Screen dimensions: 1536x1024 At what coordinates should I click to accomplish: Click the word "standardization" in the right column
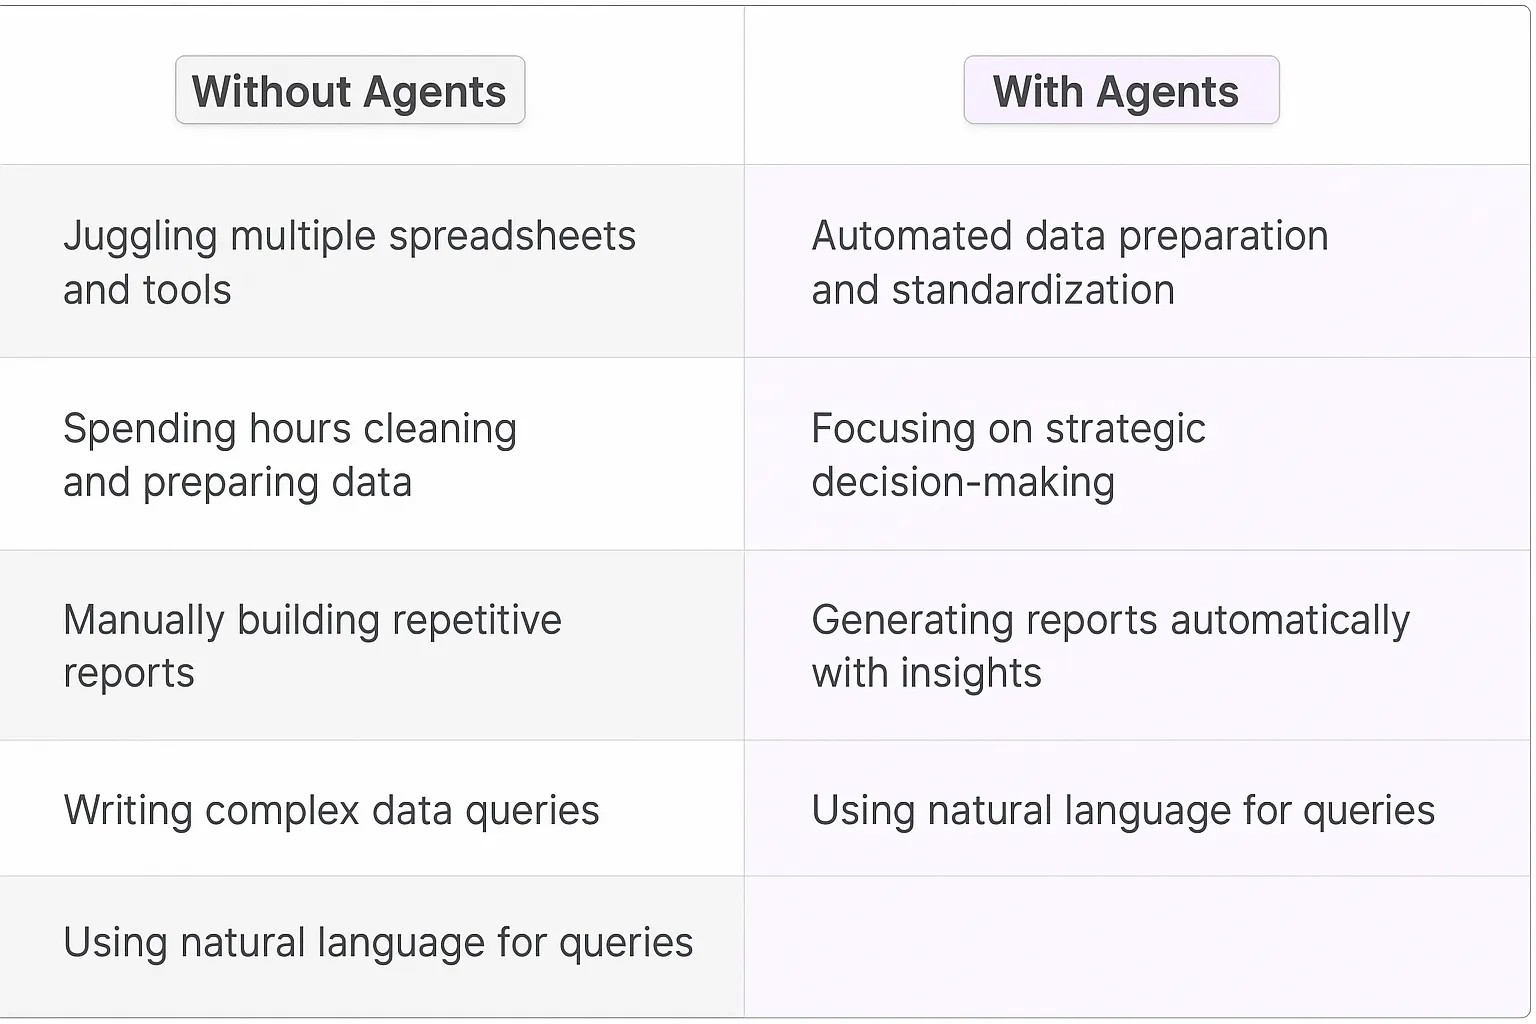(x=1033, y=291)
